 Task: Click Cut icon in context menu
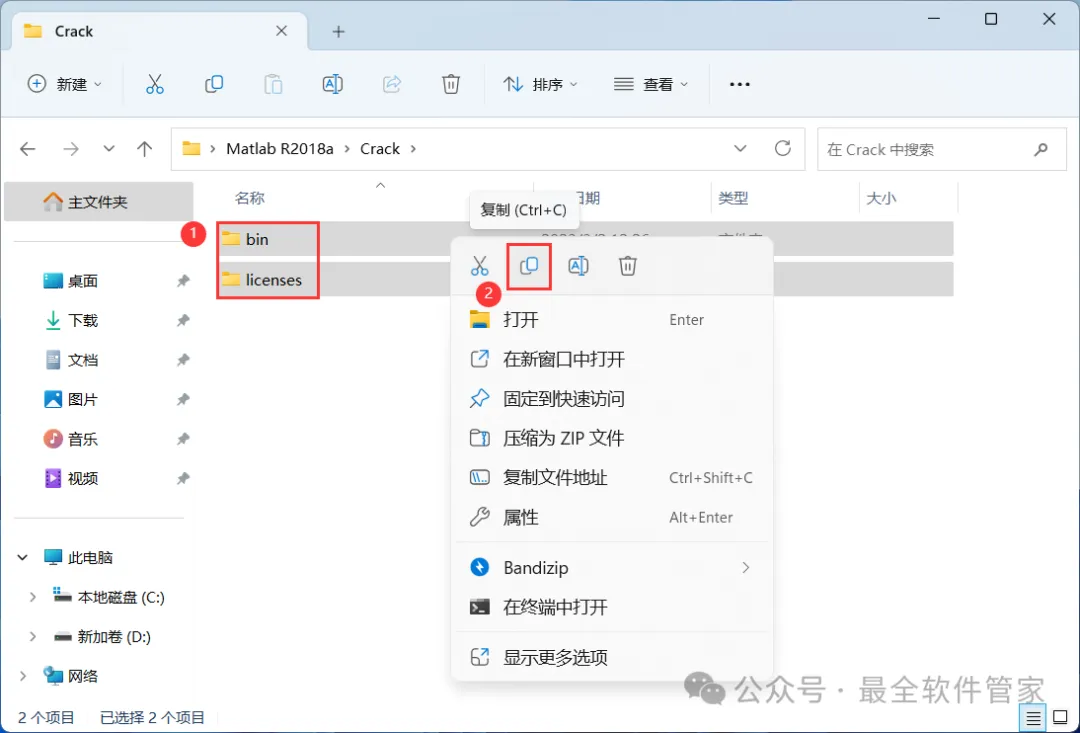tap(479, 266)
